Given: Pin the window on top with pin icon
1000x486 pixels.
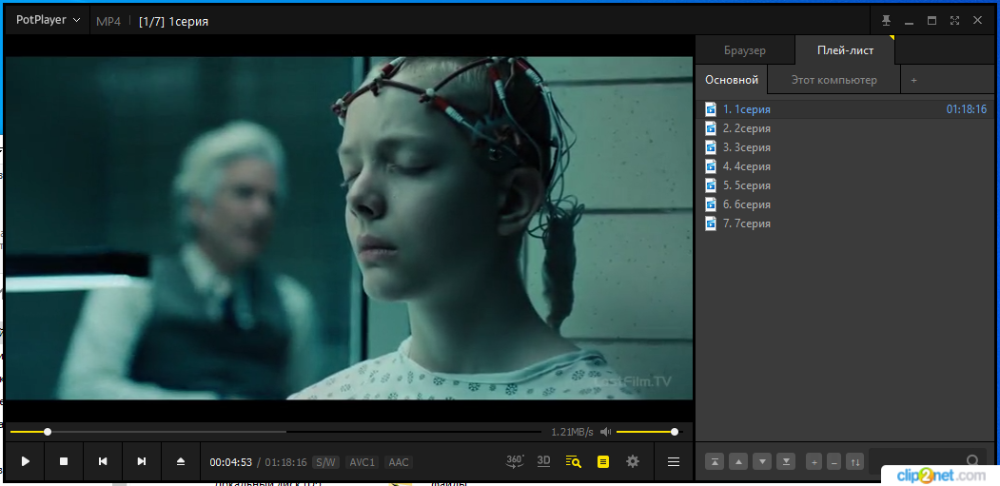Looking at the screenshot, I should [x=886, y=20].
